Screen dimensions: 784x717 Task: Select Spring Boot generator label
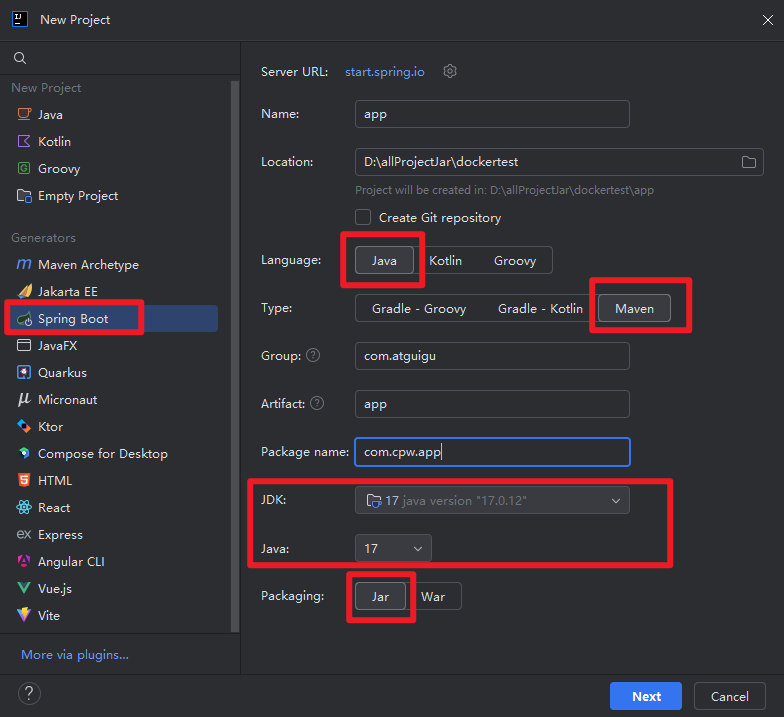(73, 318)
